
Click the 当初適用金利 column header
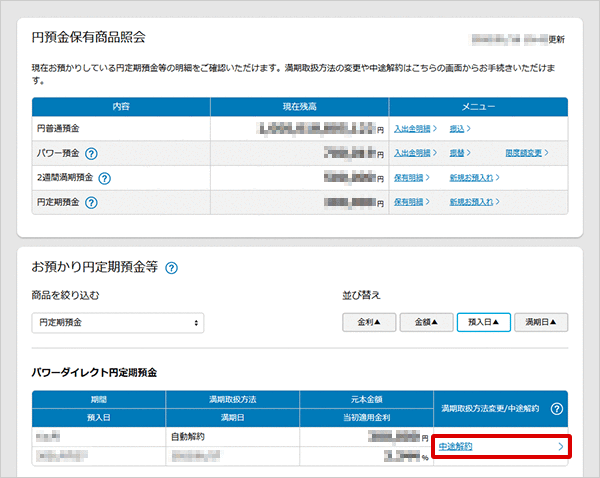[x=367, y=418]
